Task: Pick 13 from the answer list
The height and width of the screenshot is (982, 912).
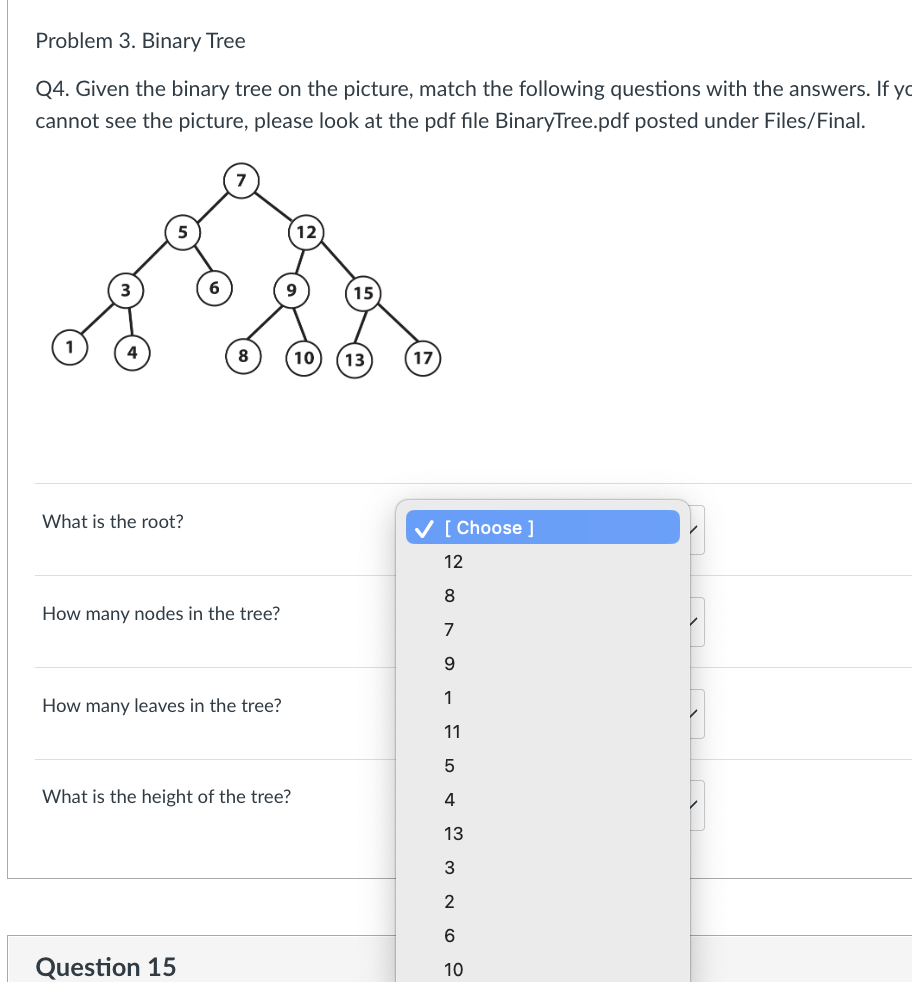Action: click(542, 834)
